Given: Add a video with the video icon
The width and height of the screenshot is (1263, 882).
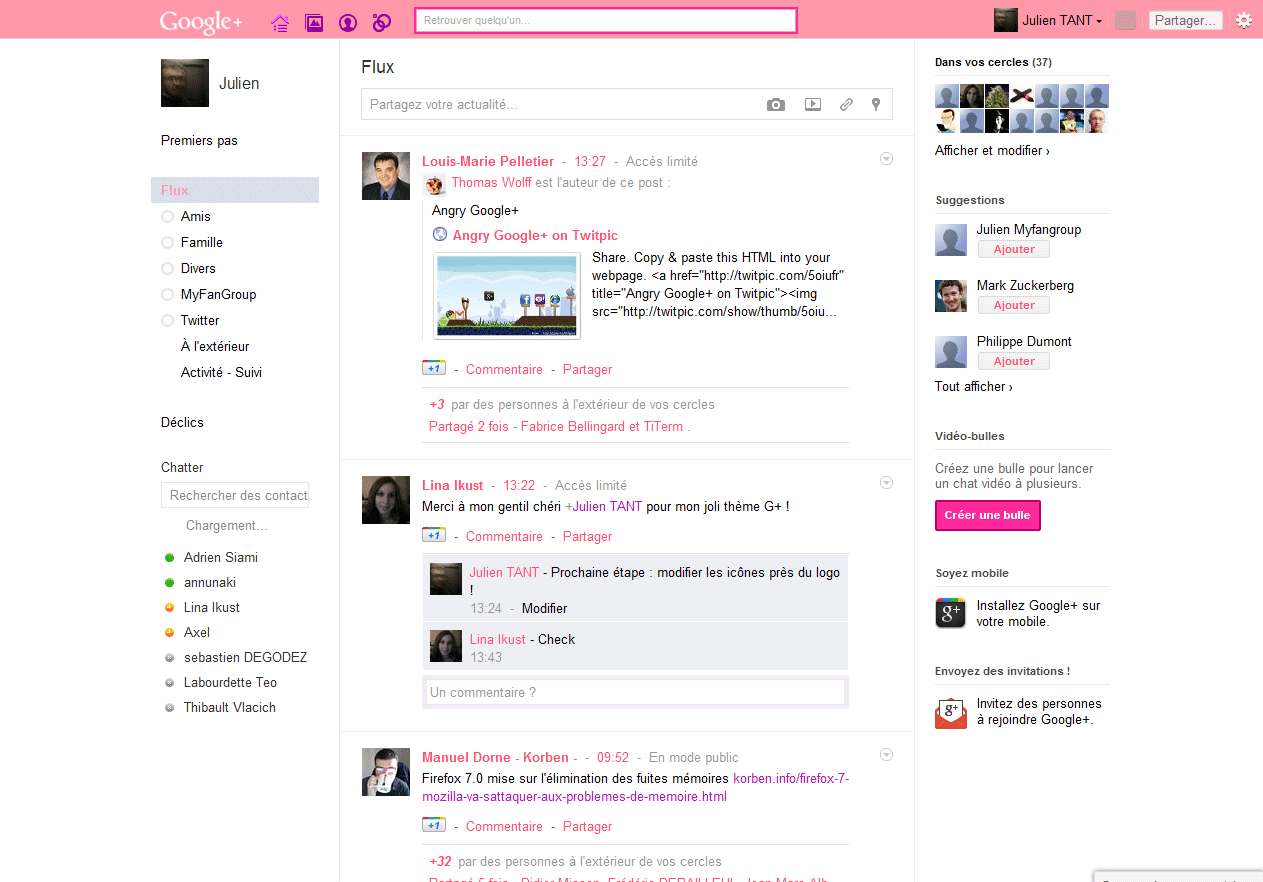Looking at the screenshot, I should [813, 104].
